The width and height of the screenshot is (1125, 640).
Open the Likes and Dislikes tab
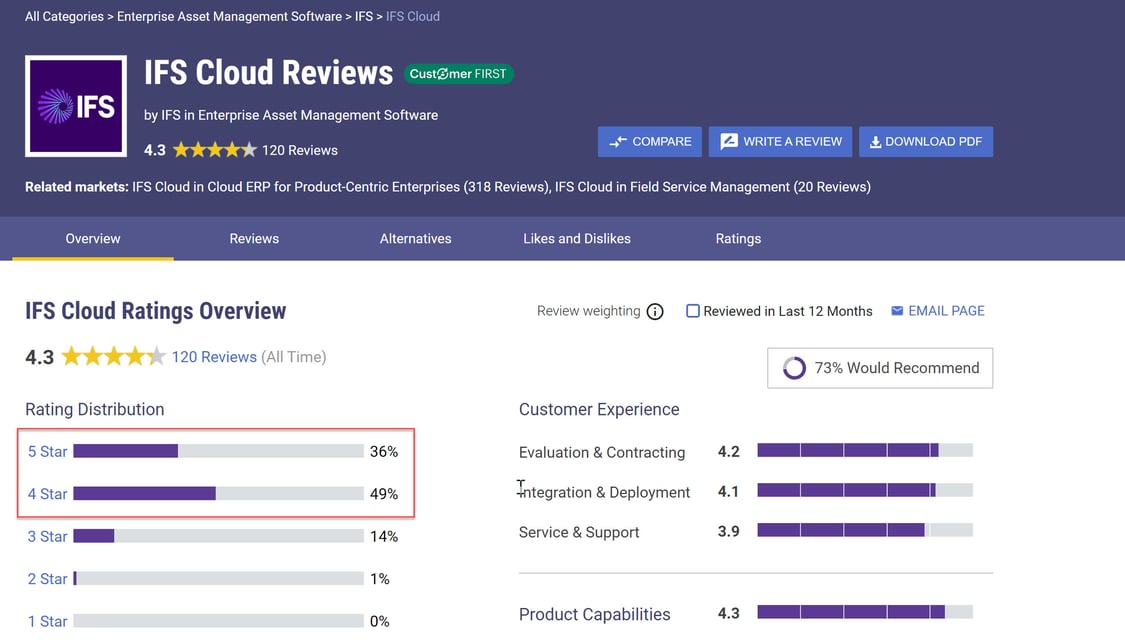(x=577, y=238)
